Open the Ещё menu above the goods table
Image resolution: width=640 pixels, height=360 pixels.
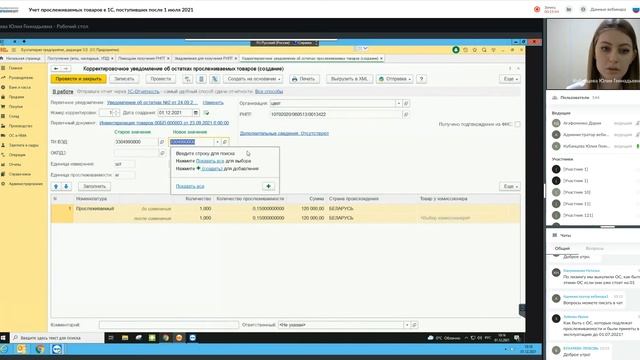click(510, 186)
